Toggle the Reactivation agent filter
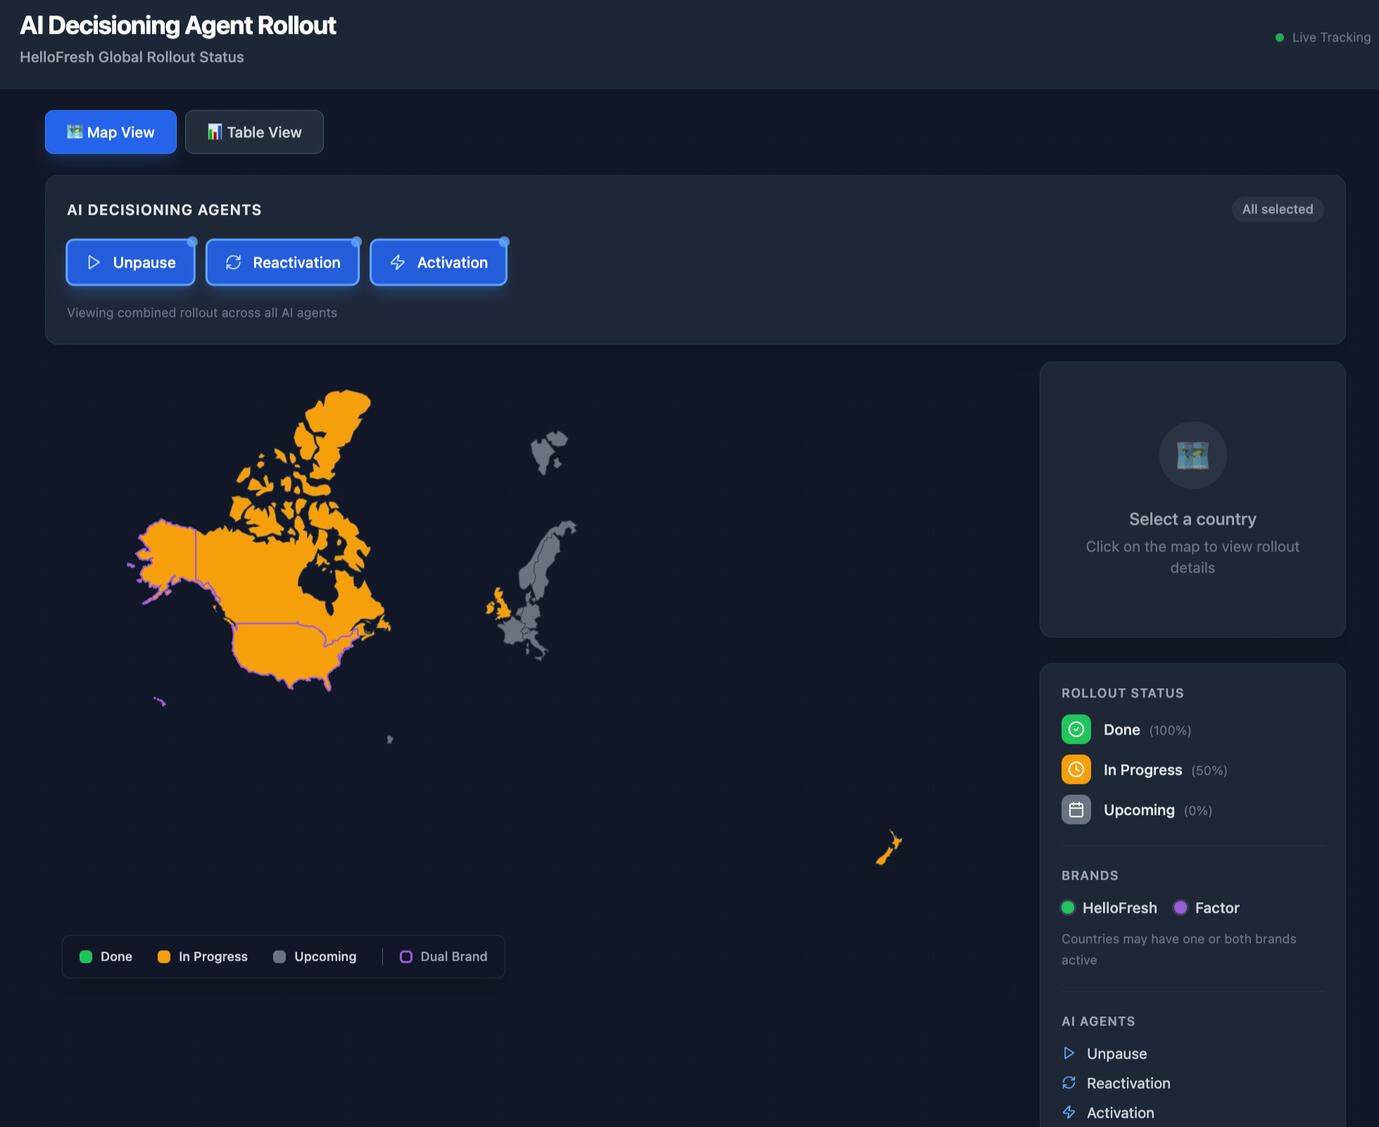 click(x=283, y=263)
